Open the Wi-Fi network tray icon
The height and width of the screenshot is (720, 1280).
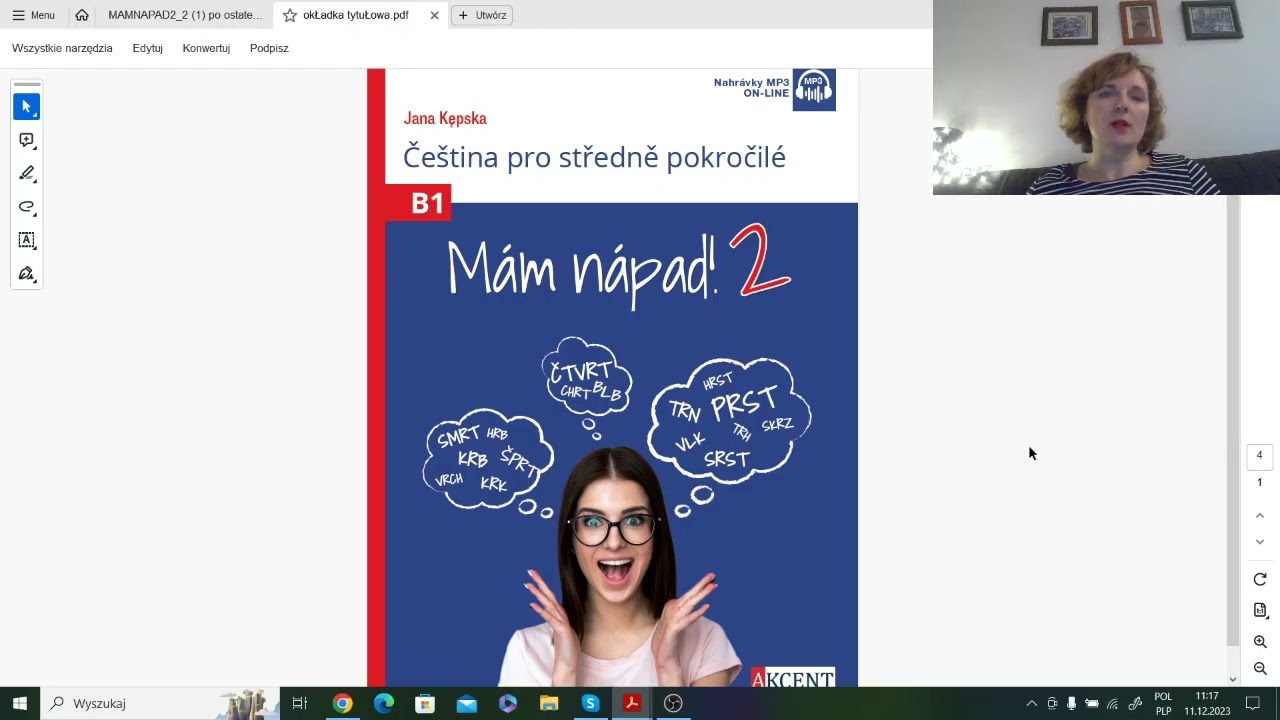[x=1112, y=703]
